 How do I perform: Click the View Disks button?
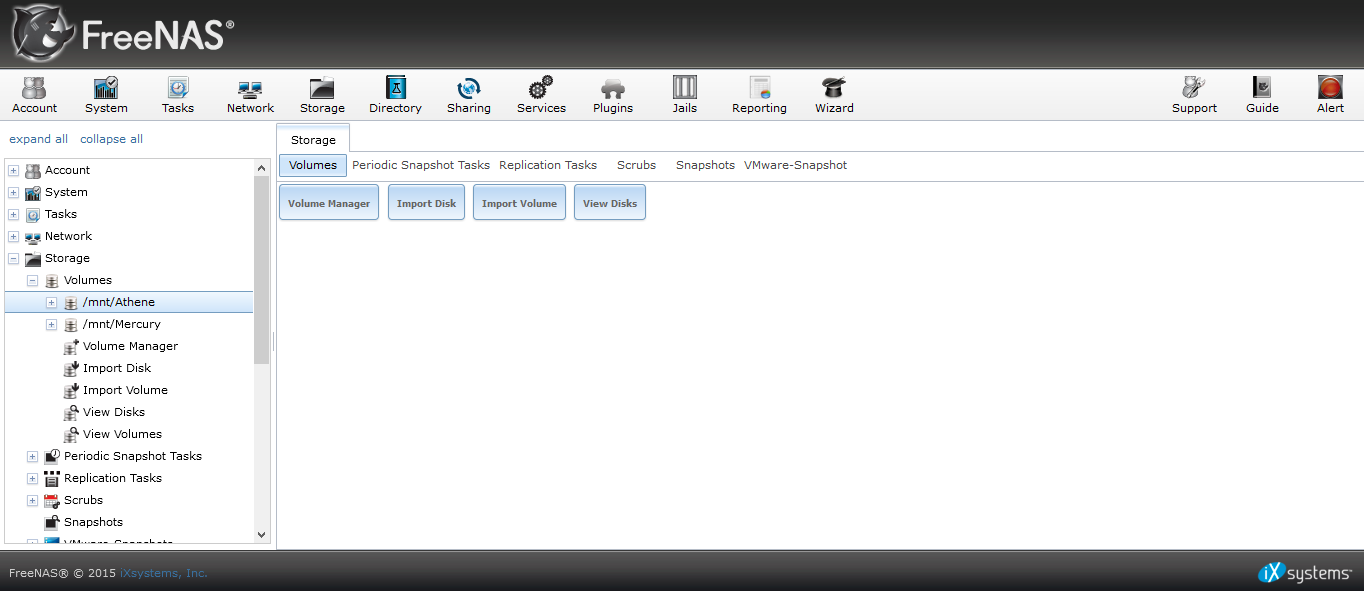[x=610, y=203]
